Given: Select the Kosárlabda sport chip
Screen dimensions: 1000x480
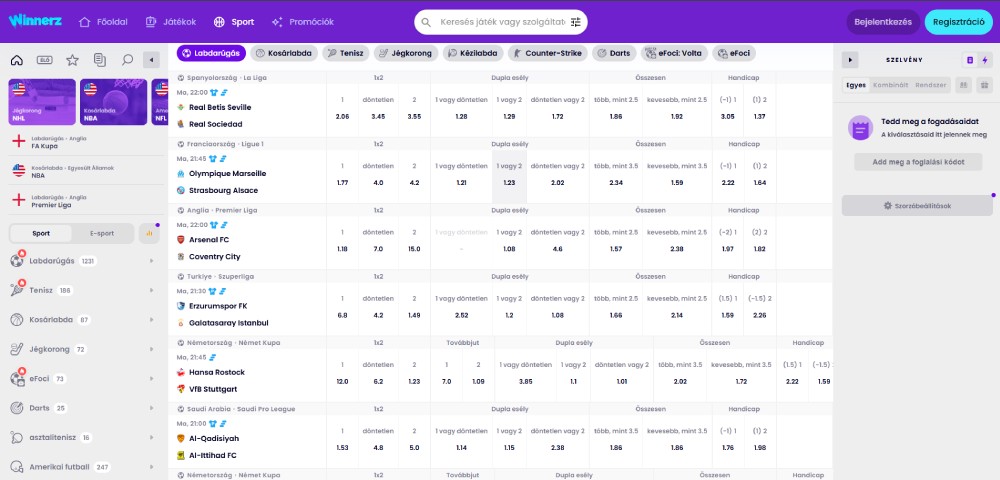Looking at the screenshot, I should (284, 54).
